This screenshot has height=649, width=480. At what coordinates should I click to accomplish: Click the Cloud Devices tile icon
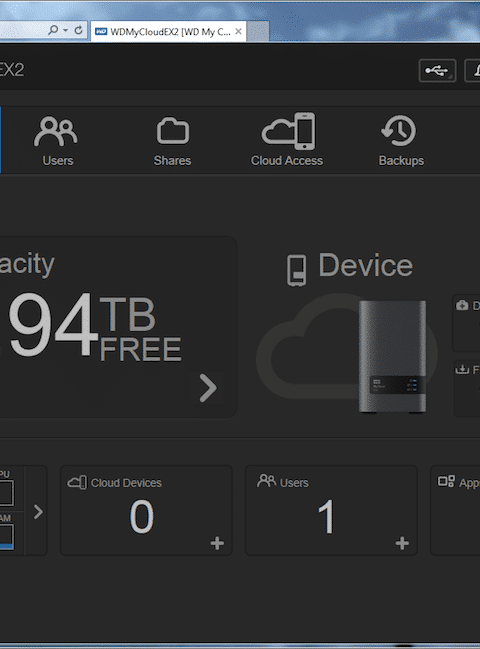(x=77, y=483)
